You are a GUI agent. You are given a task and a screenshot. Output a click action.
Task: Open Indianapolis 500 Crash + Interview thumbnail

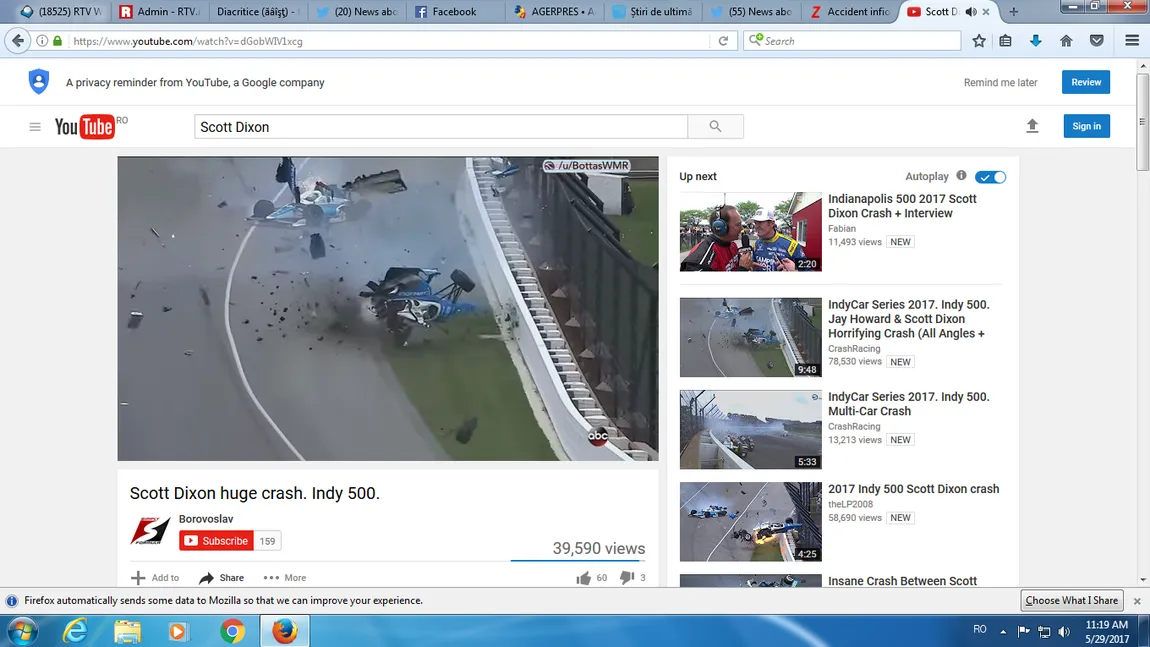(750, 232)
